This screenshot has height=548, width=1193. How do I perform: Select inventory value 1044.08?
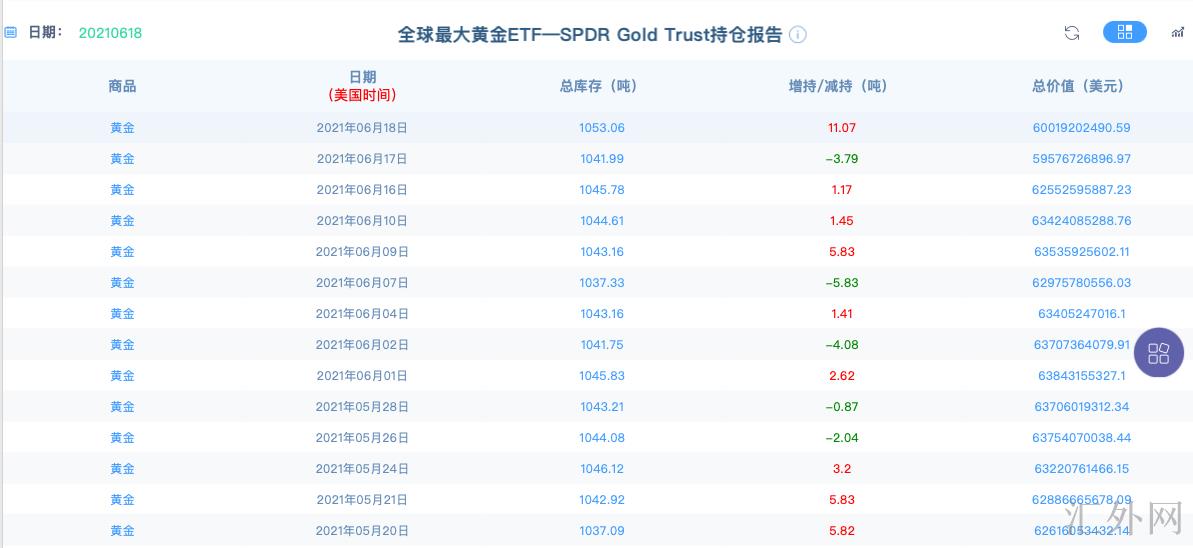tap(602, 438)
